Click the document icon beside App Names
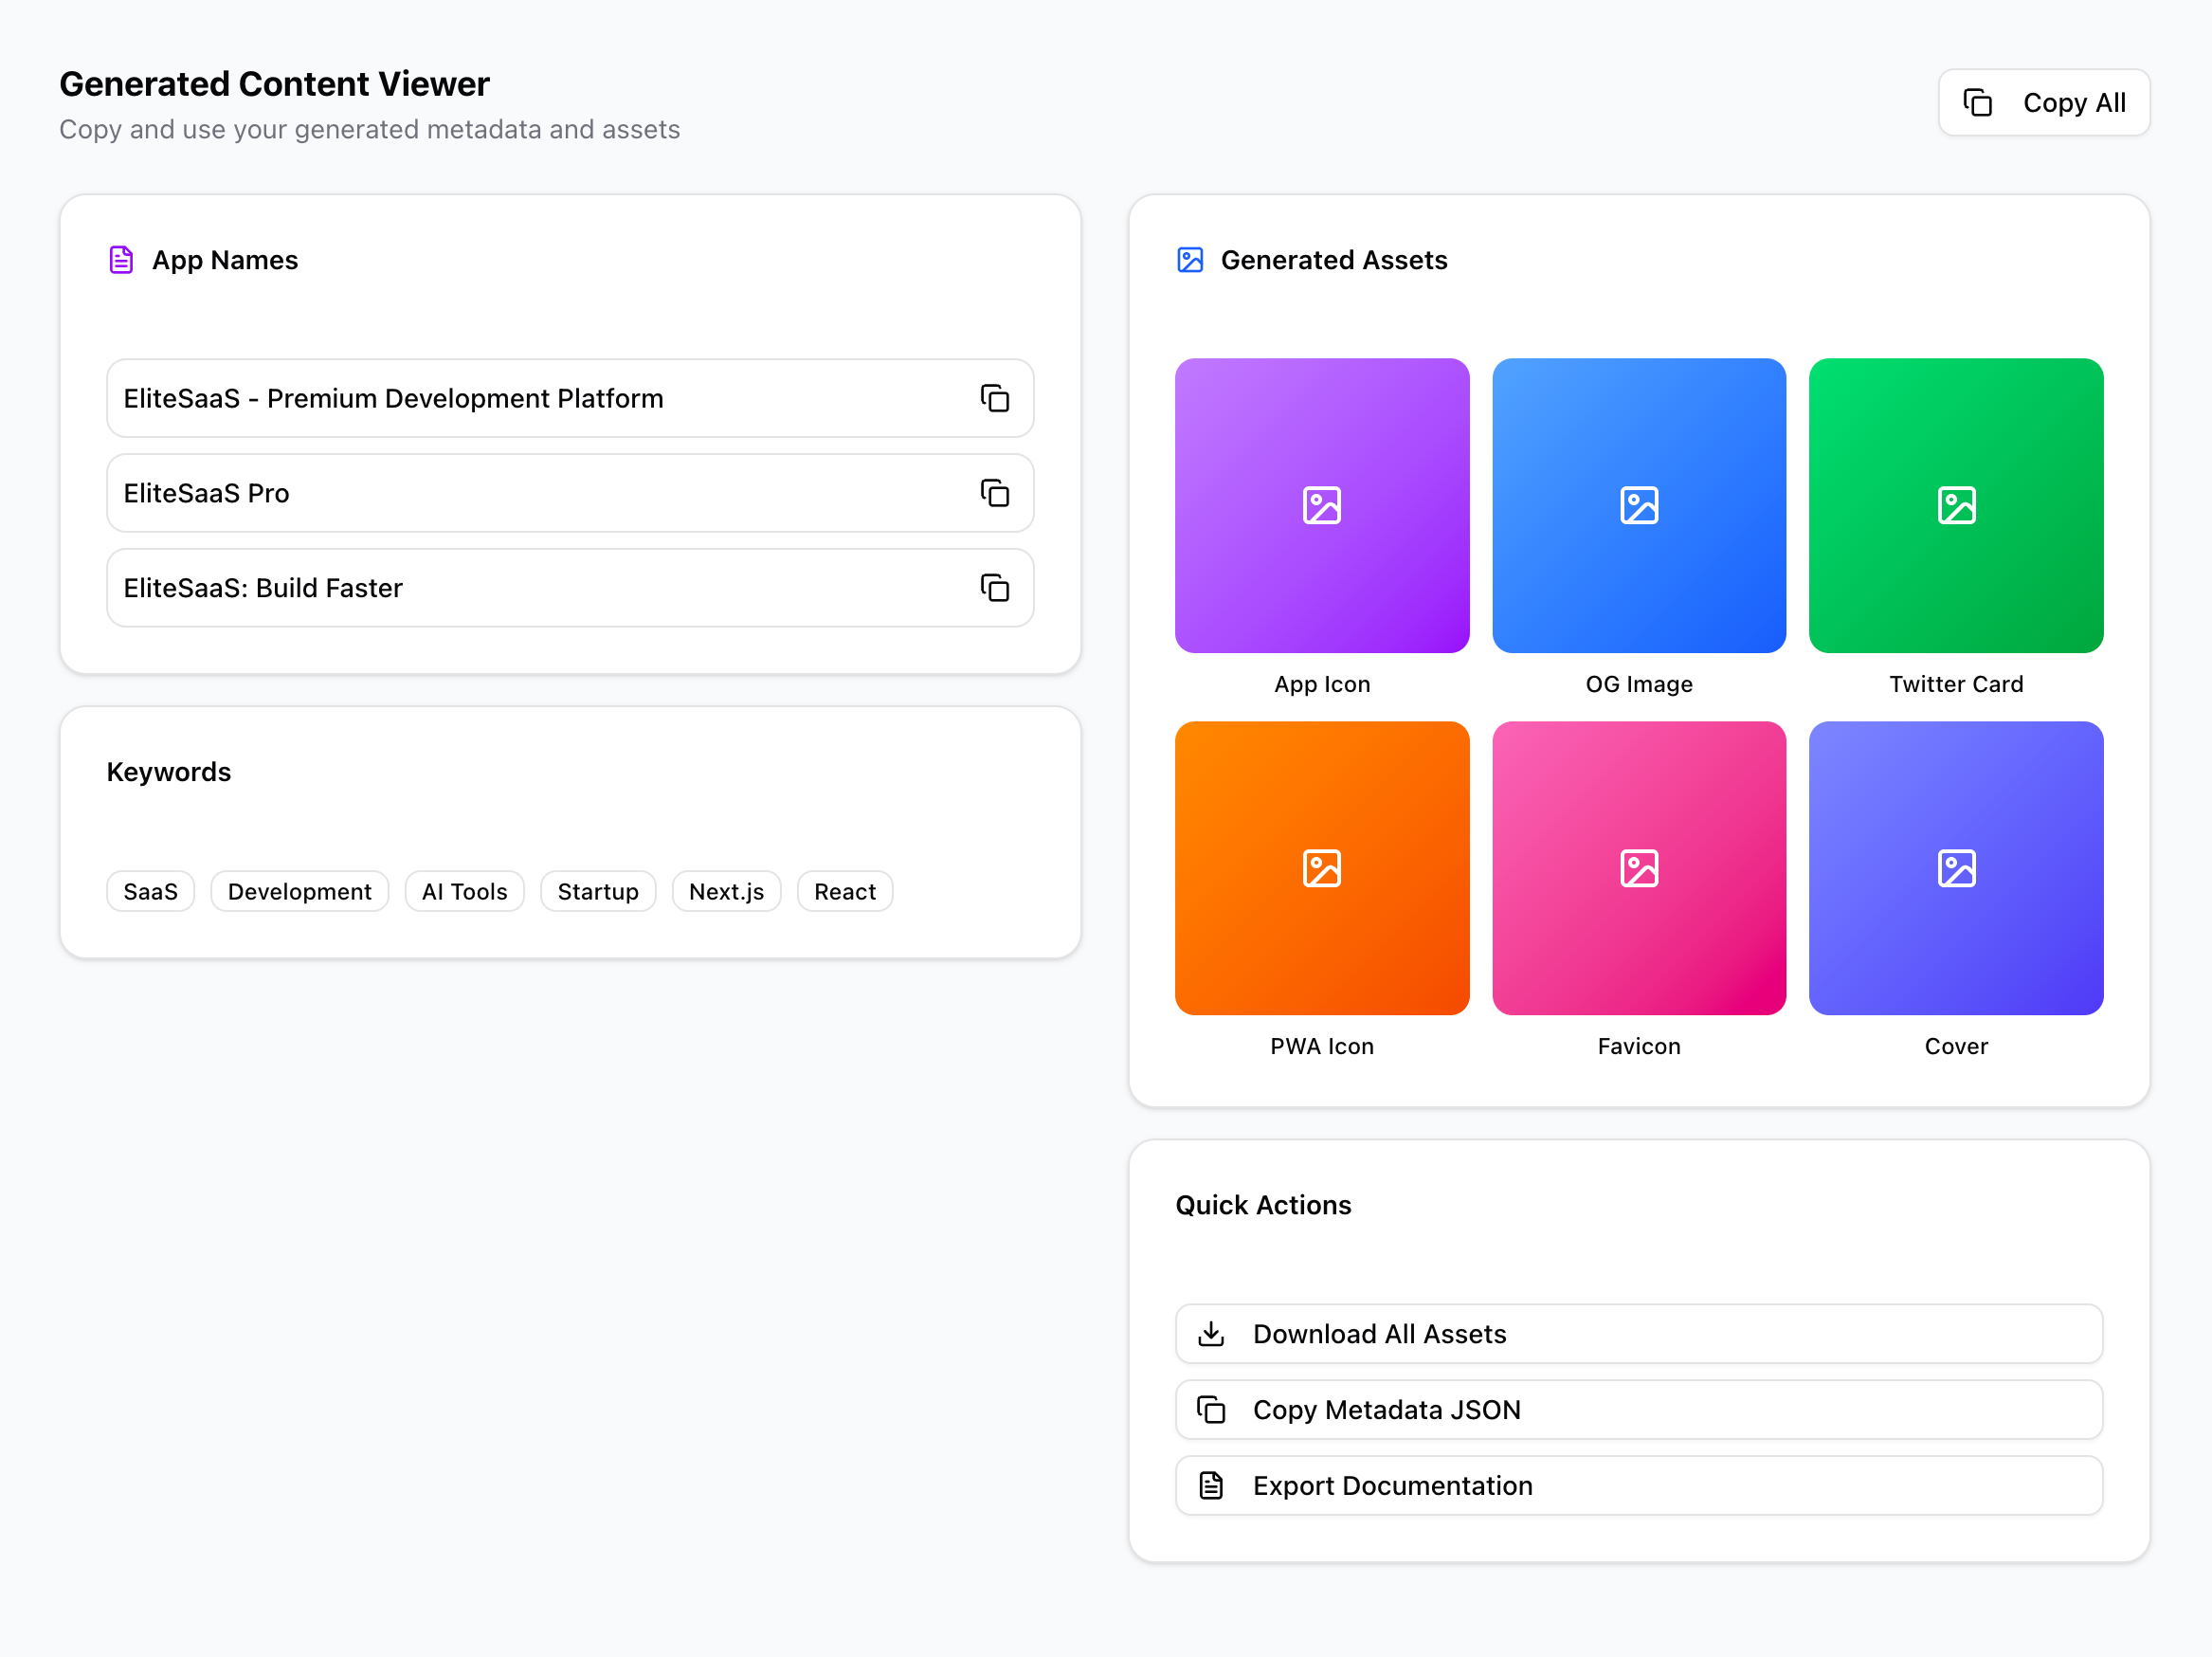This screenshot has width=2212, height=1657. pyautogui.click(x=121, y=260)
